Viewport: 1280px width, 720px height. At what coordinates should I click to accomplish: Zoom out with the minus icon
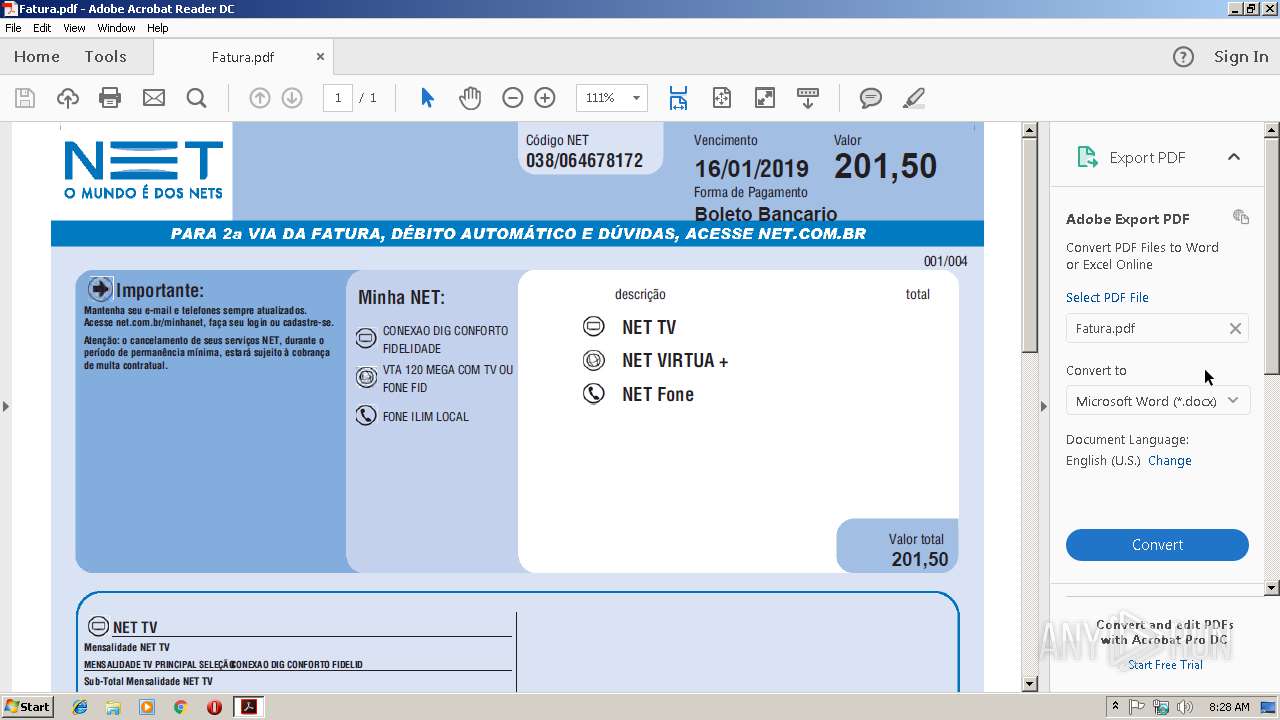[x=513, y=98]
